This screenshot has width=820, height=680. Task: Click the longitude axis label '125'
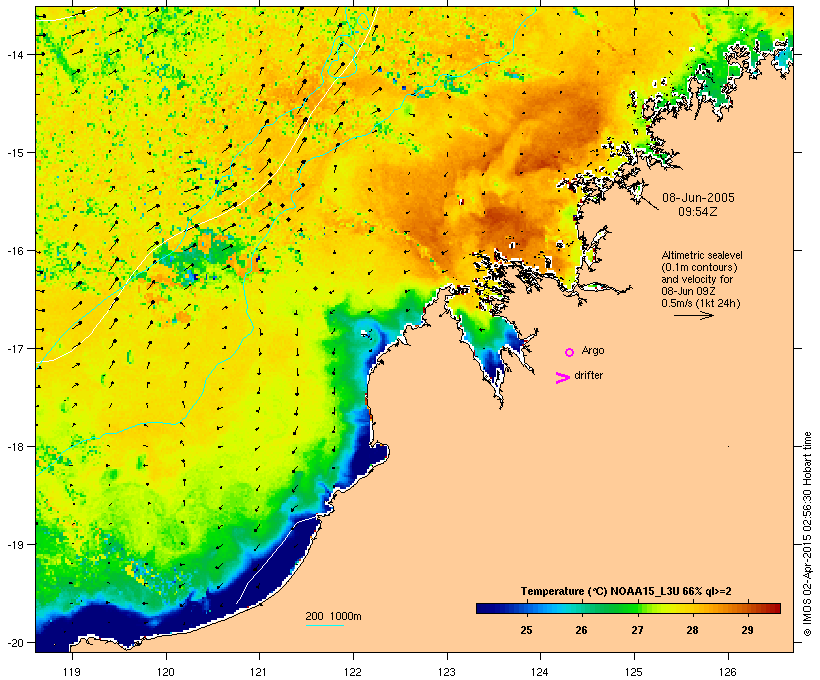(634, 672)
